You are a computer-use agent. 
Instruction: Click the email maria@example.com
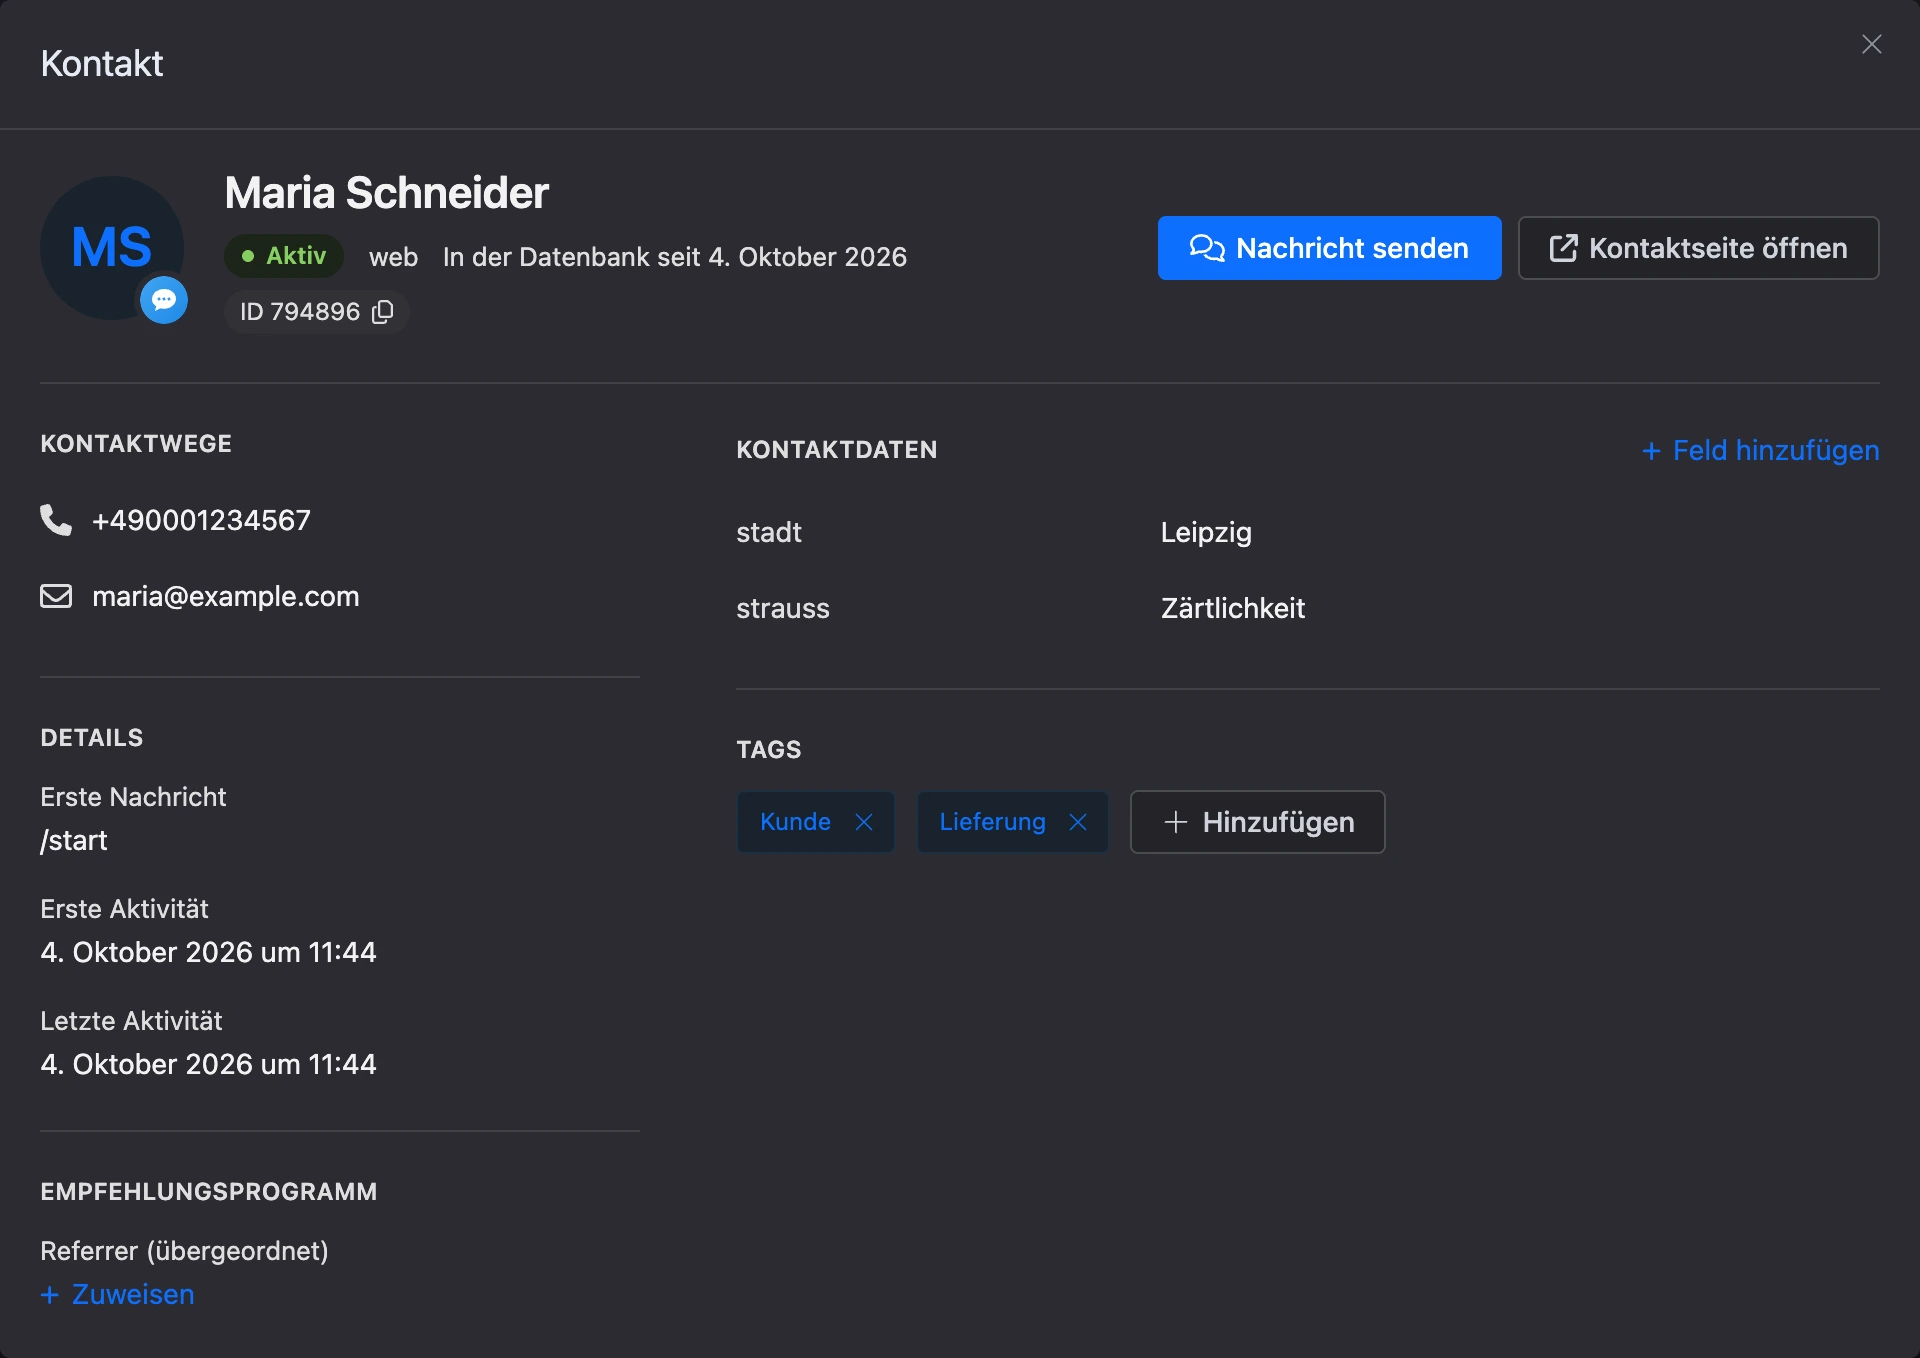point(225,596)
